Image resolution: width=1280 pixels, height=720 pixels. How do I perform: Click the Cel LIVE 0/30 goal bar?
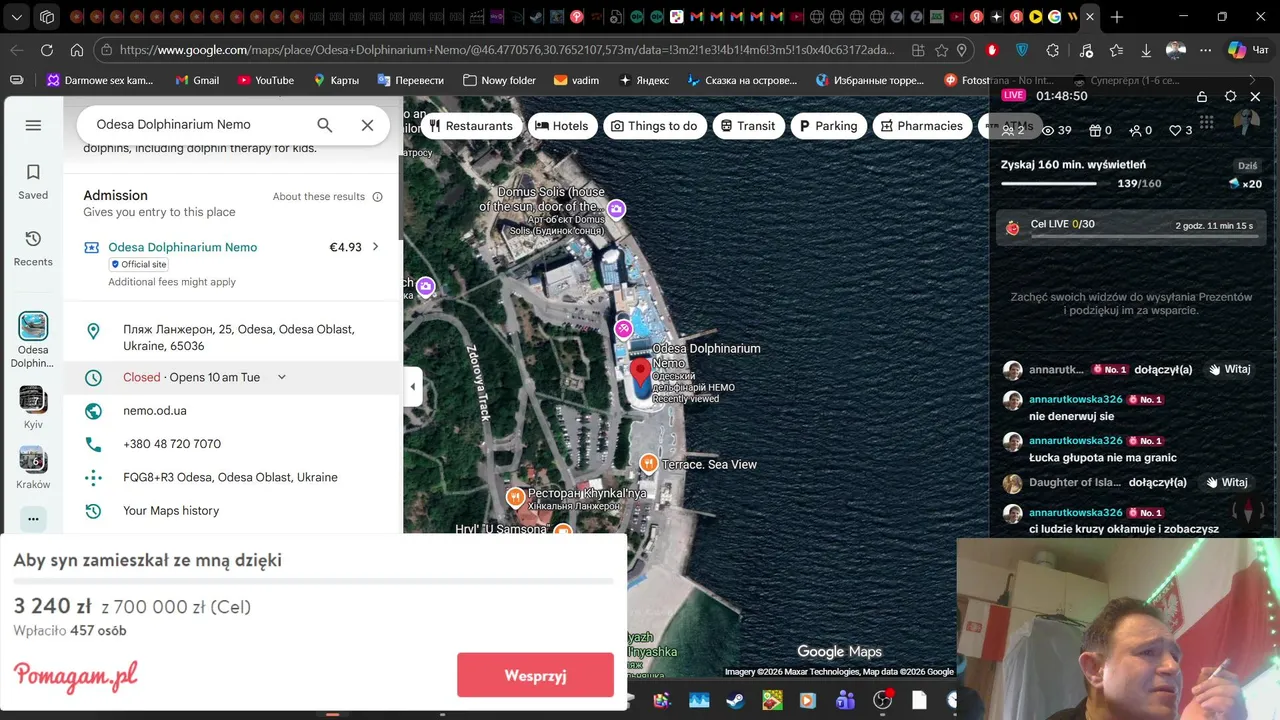1133,227
